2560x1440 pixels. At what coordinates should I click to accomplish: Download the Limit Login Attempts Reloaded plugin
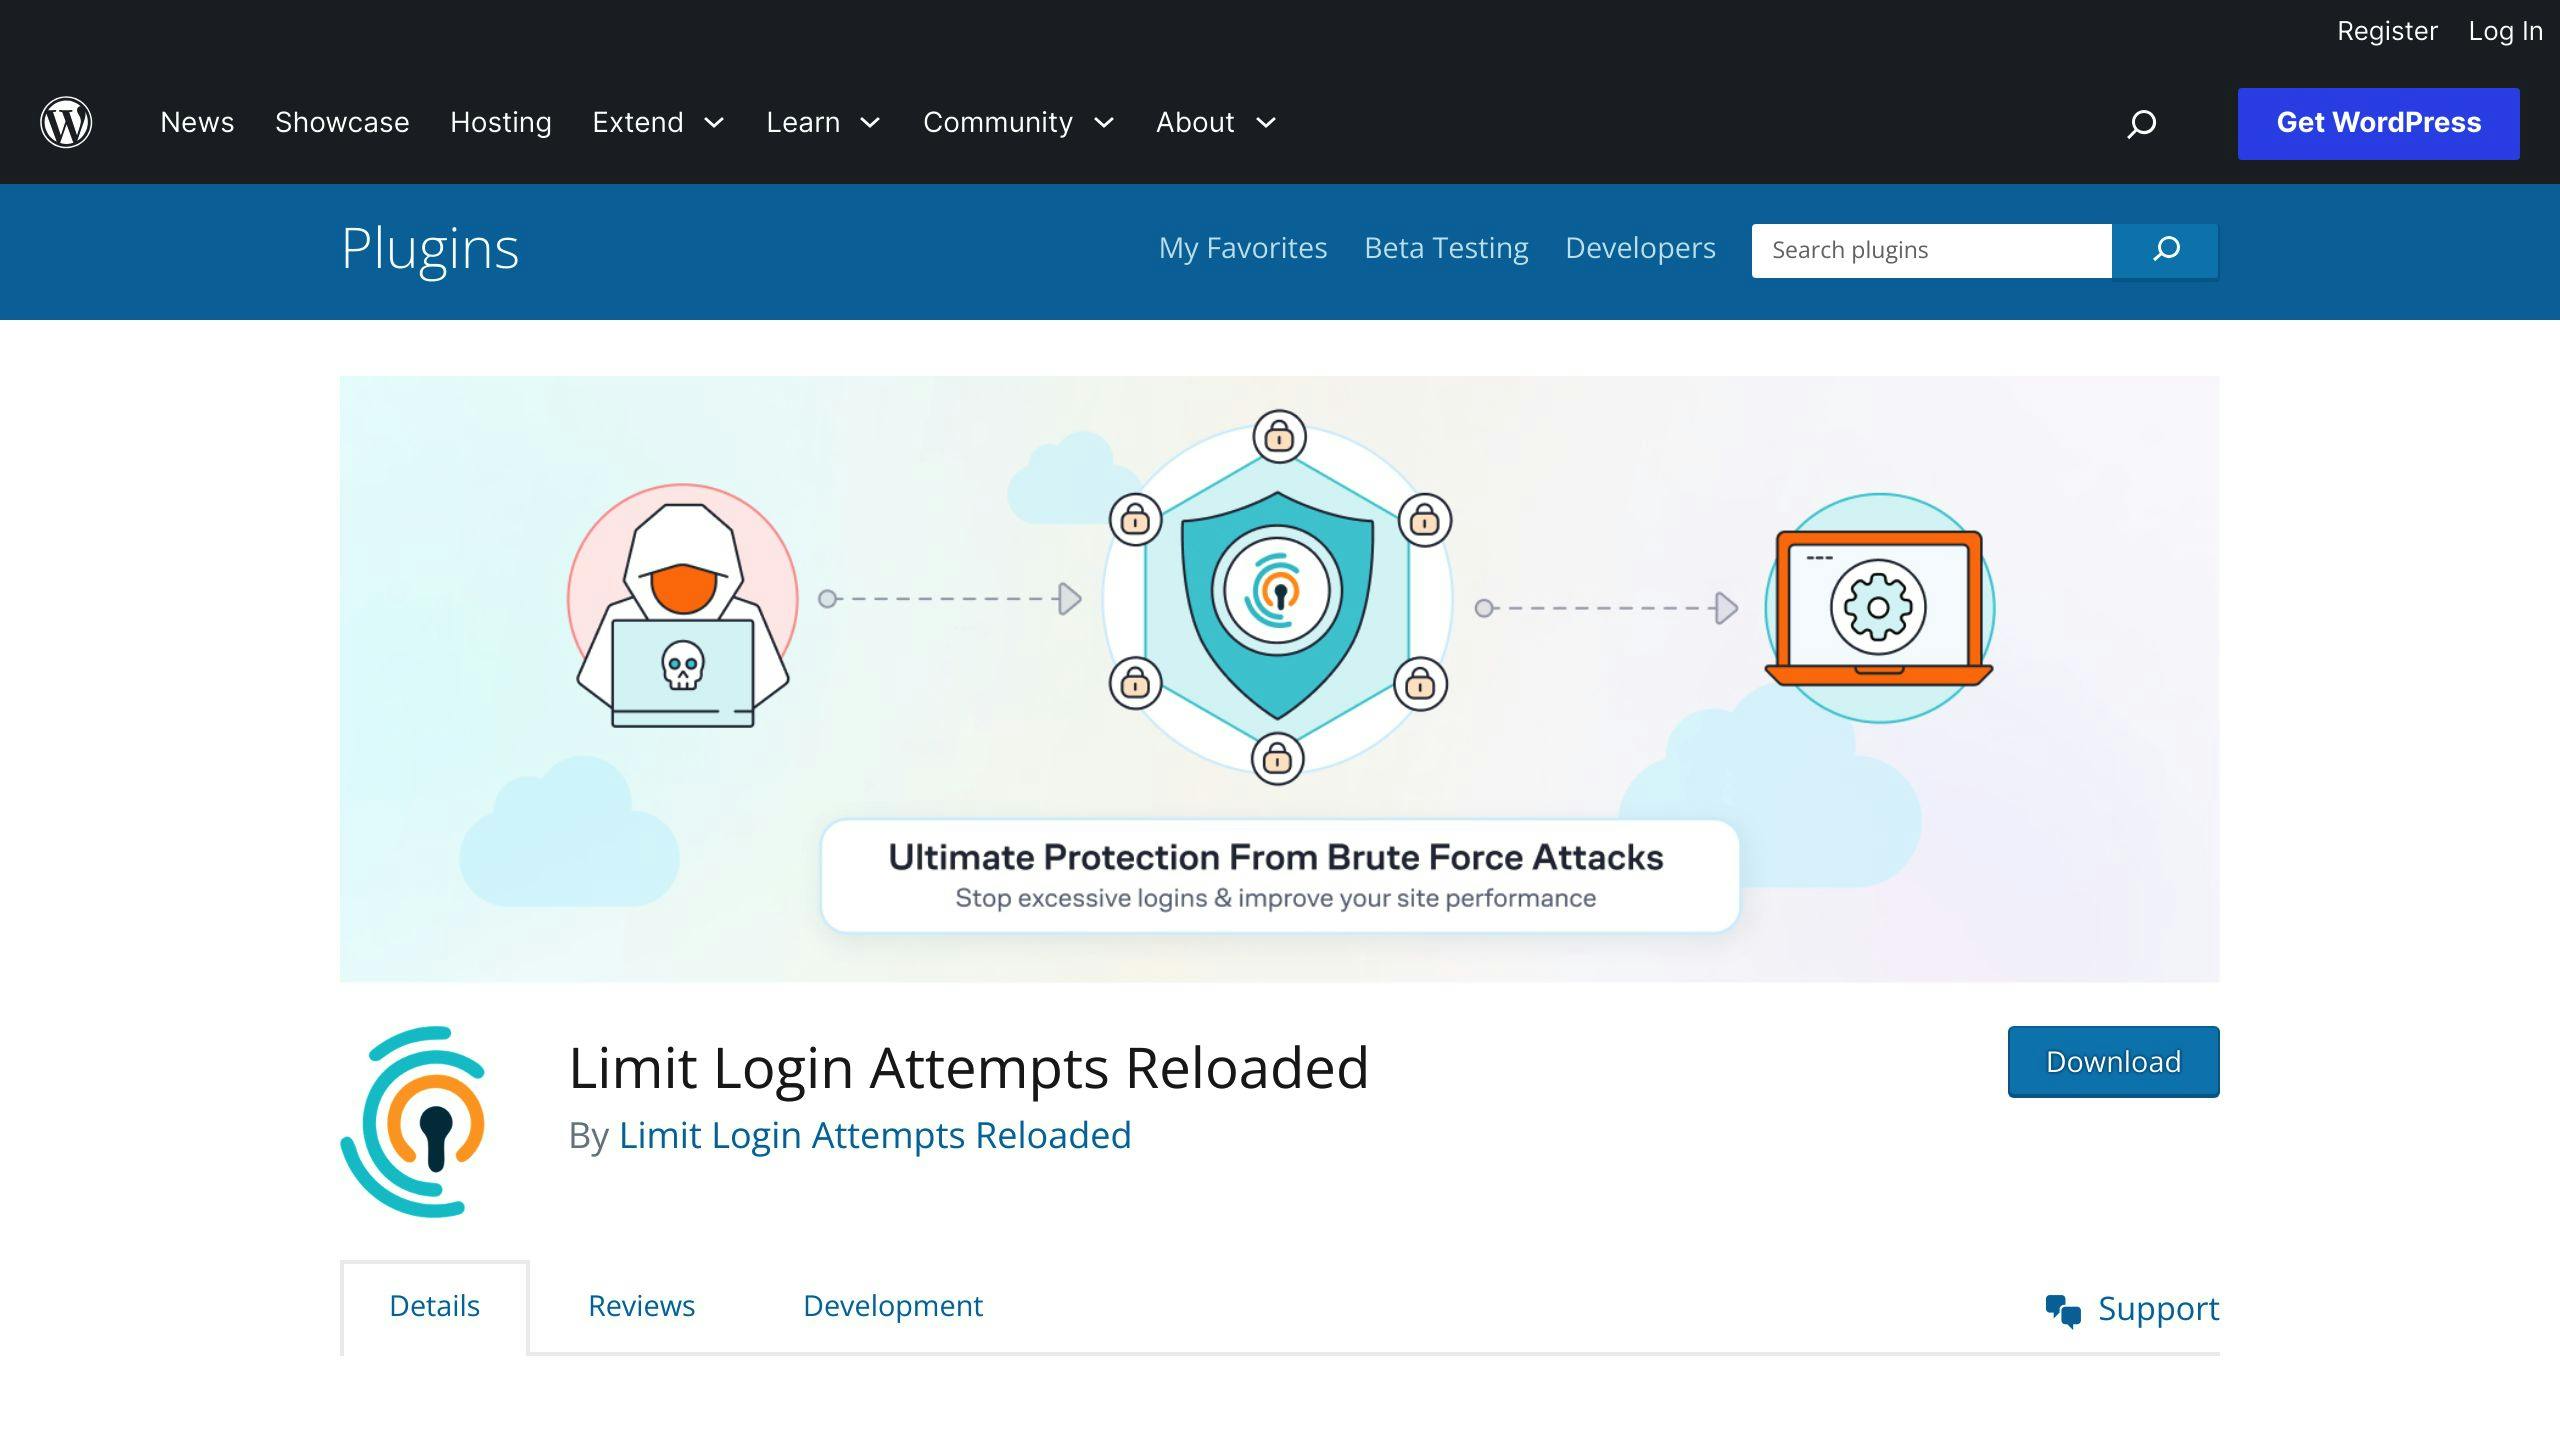click(2112, 1060)
